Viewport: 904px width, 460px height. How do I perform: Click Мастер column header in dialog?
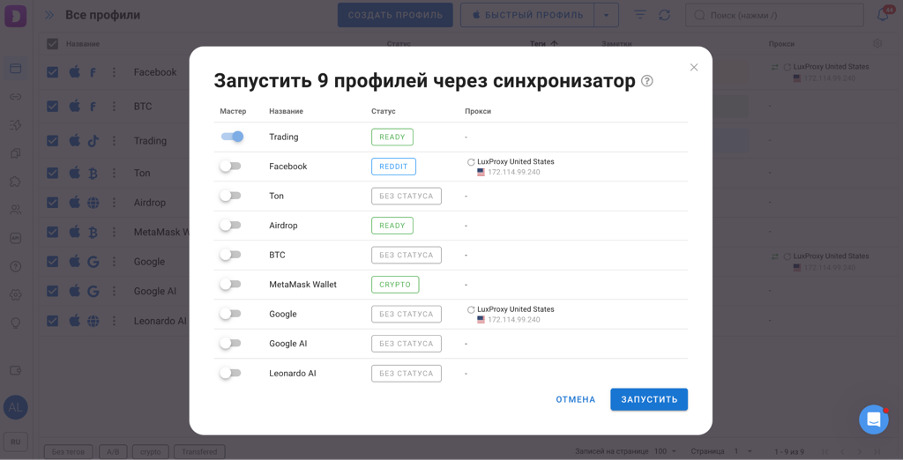click(233, 111)
